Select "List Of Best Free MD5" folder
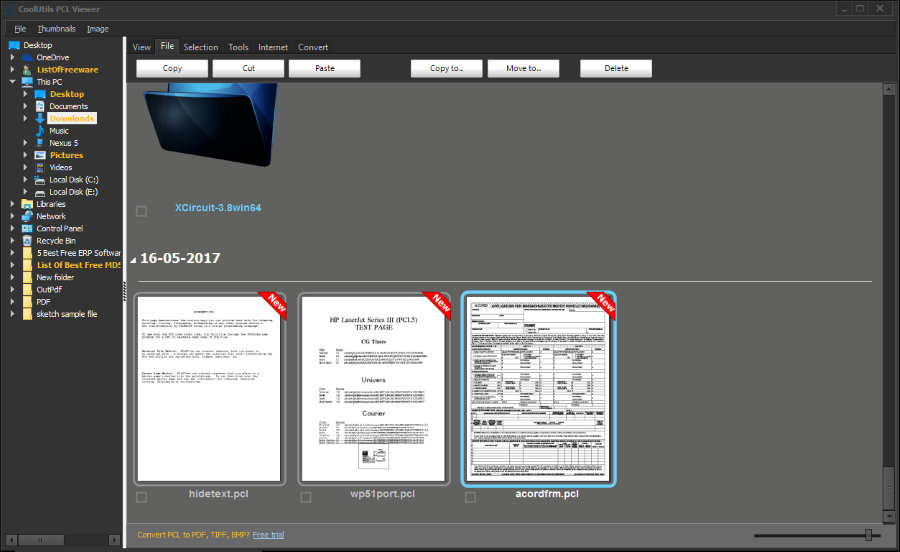 tap(79, 265)
